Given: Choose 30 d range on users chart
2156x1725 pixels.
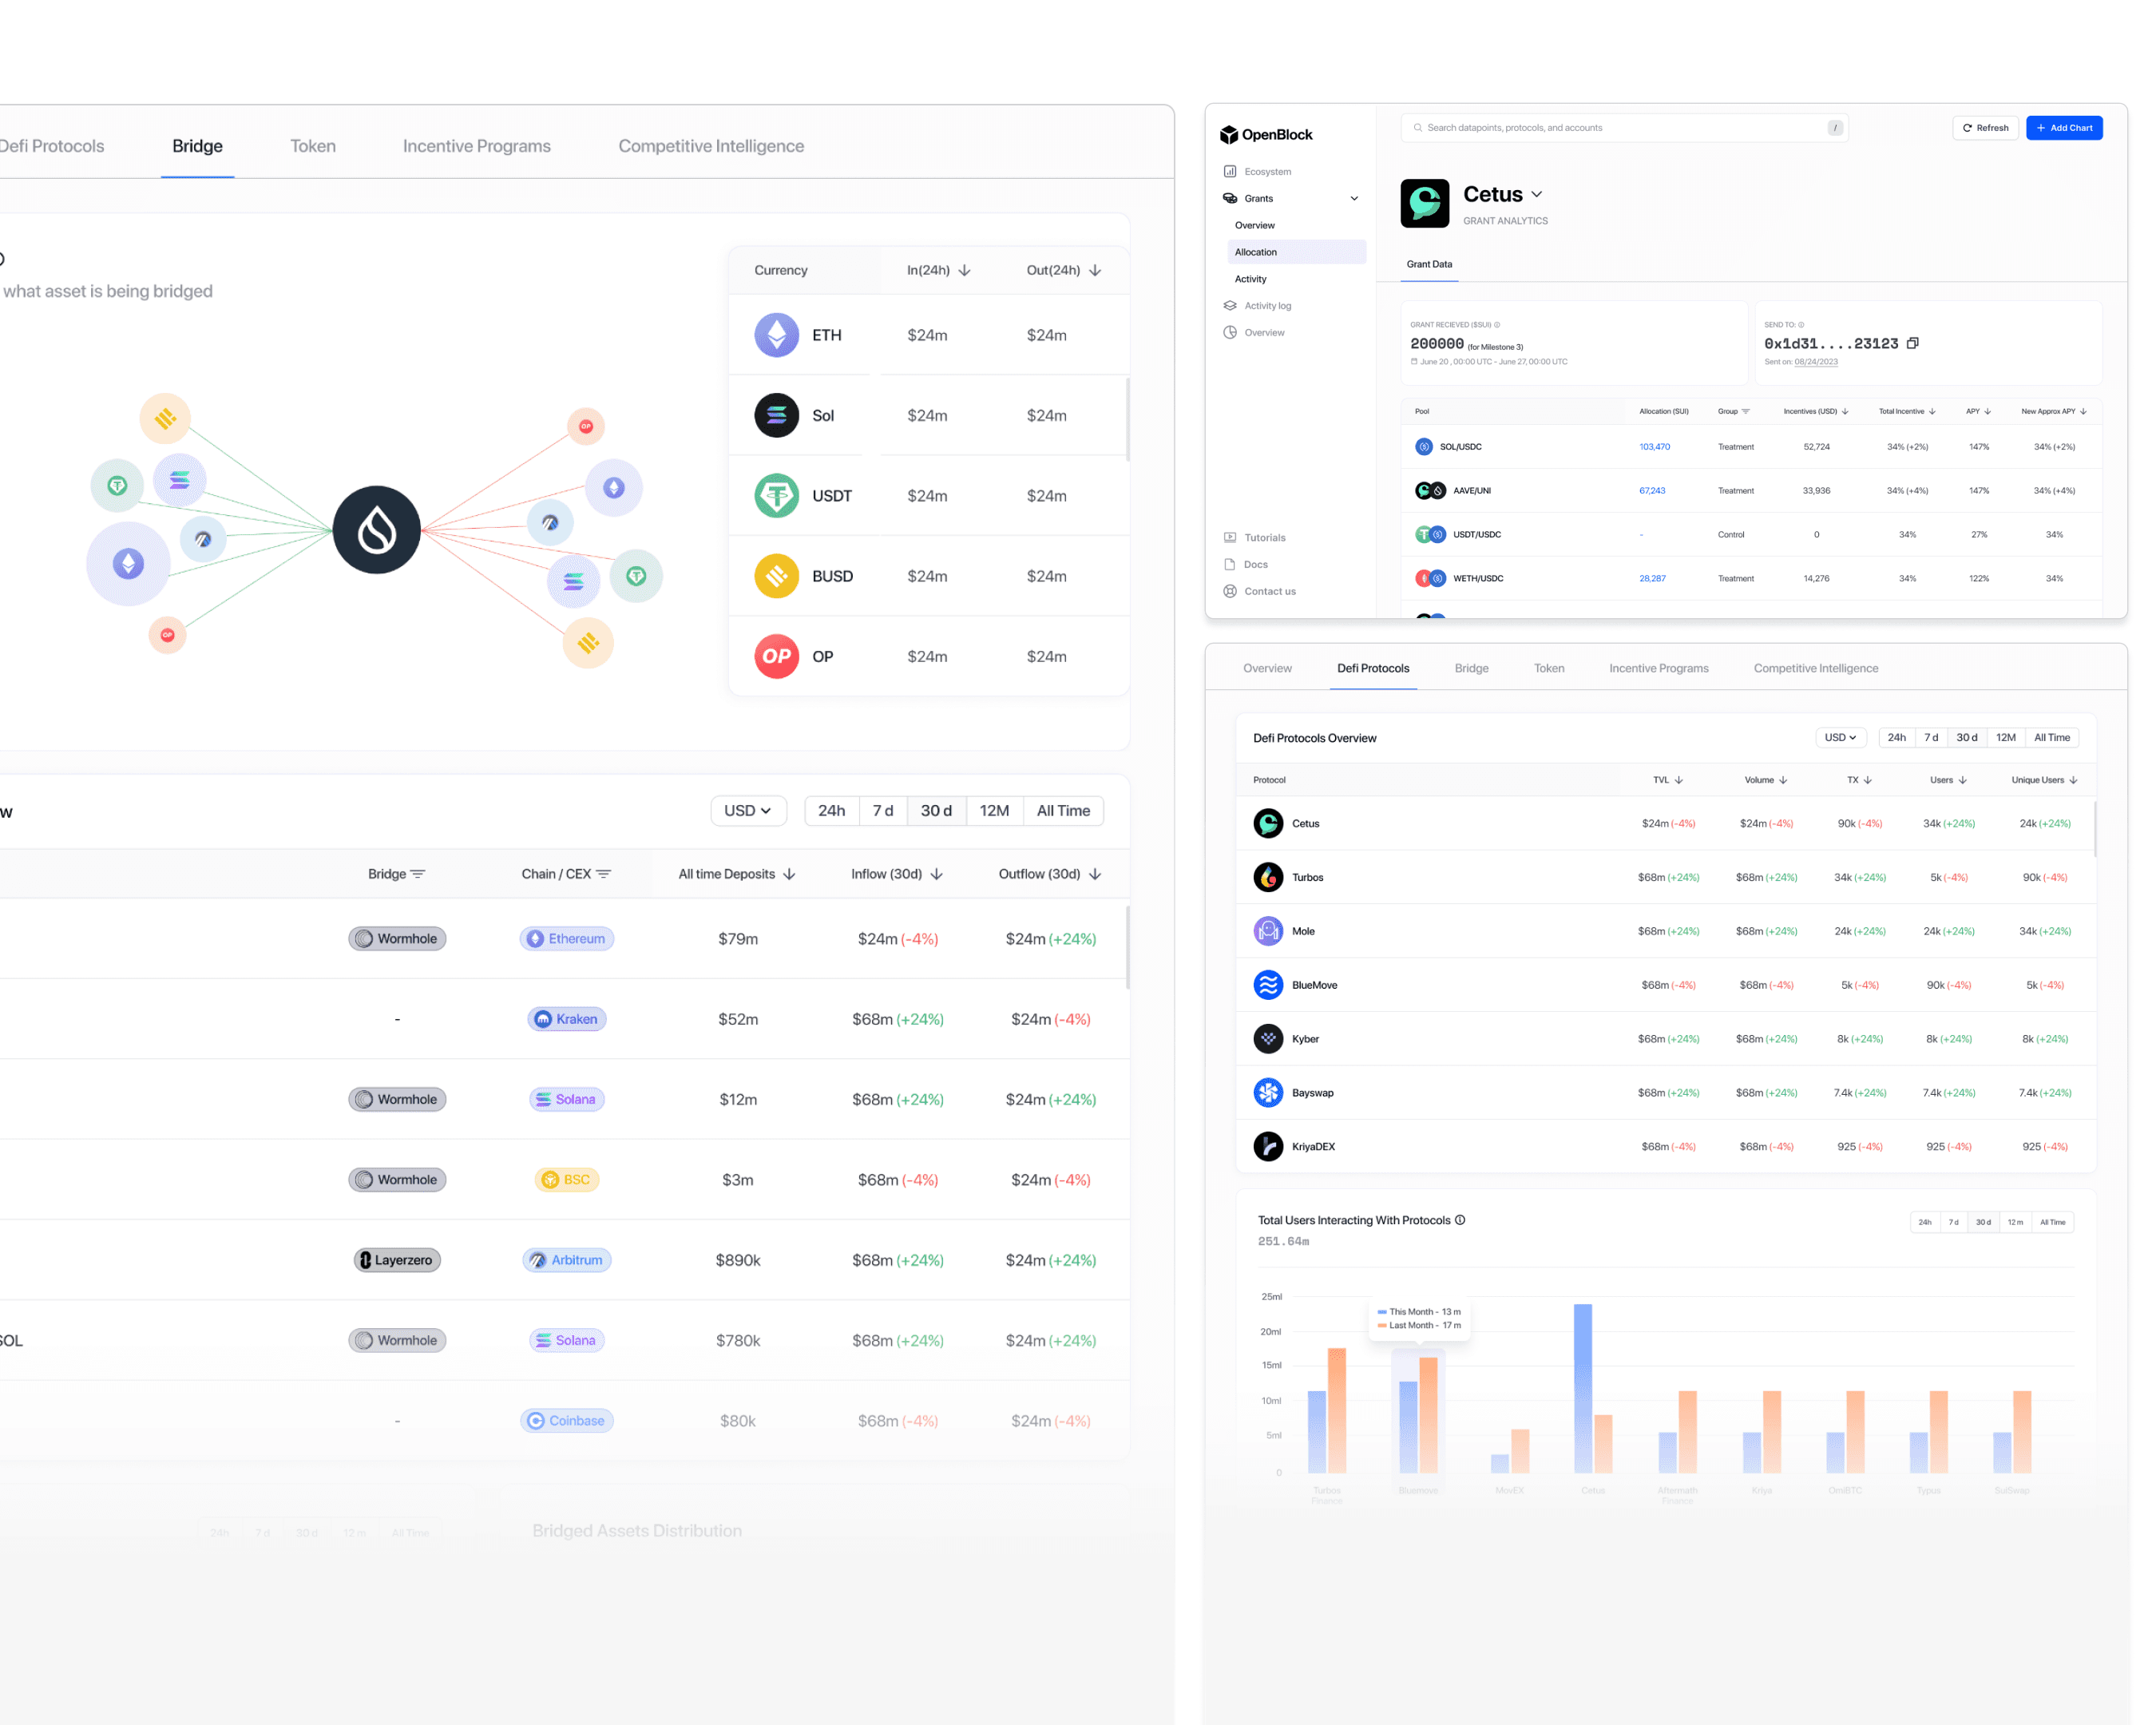Looking at the screenshot, I should [x=1983, y=1222].
